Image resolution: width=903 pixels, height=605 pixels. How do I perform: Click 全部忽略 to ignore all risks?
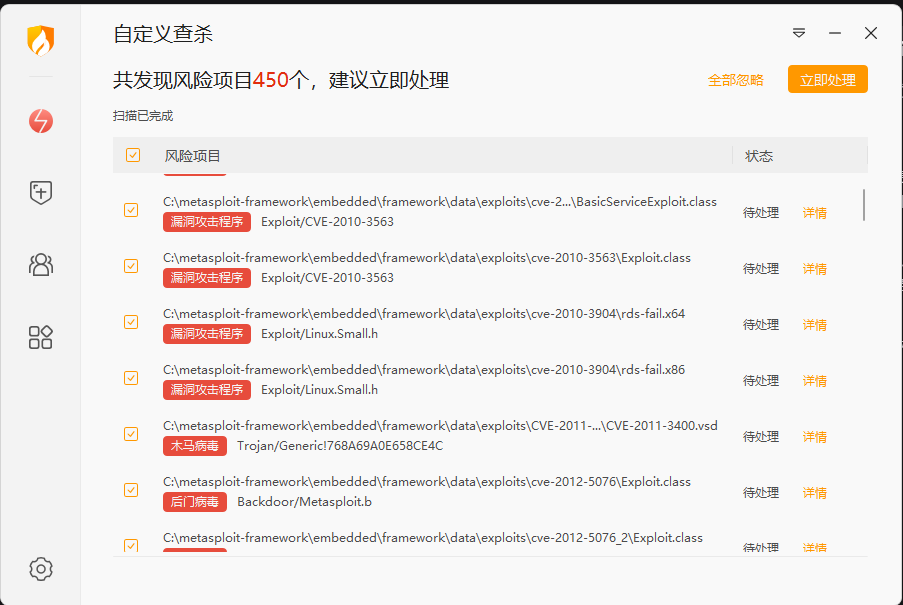pos(735,80)
